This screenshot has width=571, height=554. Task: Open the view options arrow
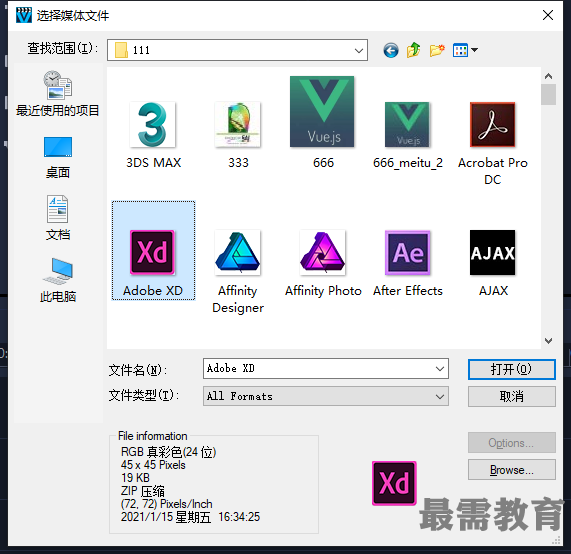point(474,50)
